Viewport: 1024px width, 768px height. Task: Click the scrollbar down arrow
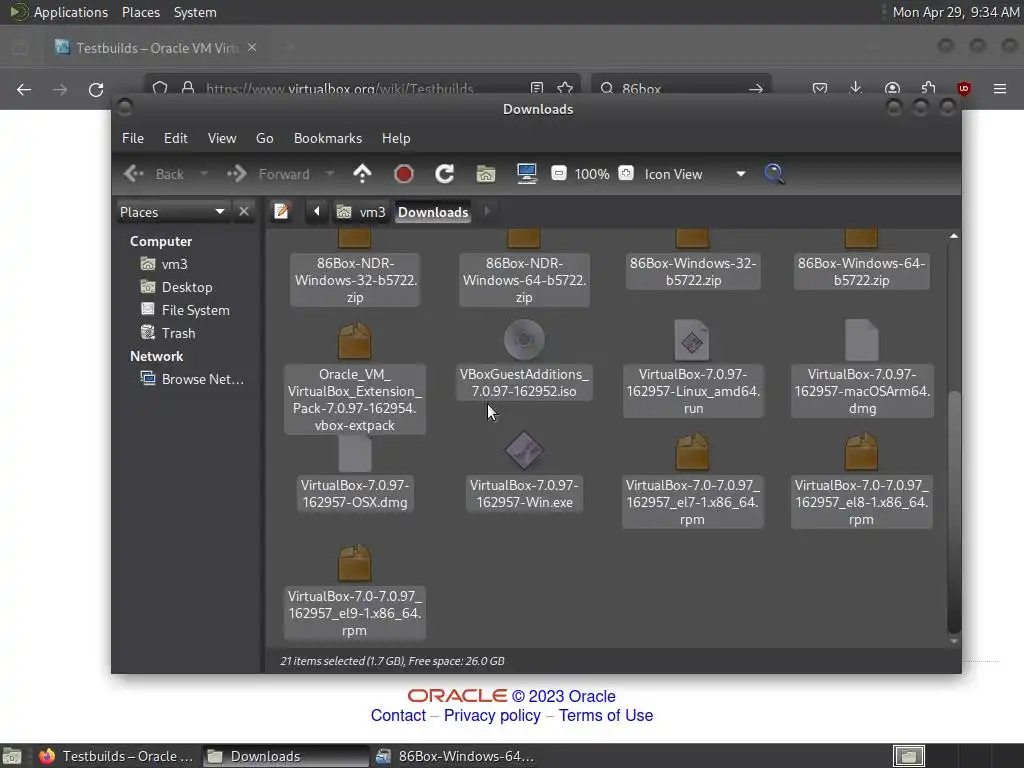(x=954, y=641)
